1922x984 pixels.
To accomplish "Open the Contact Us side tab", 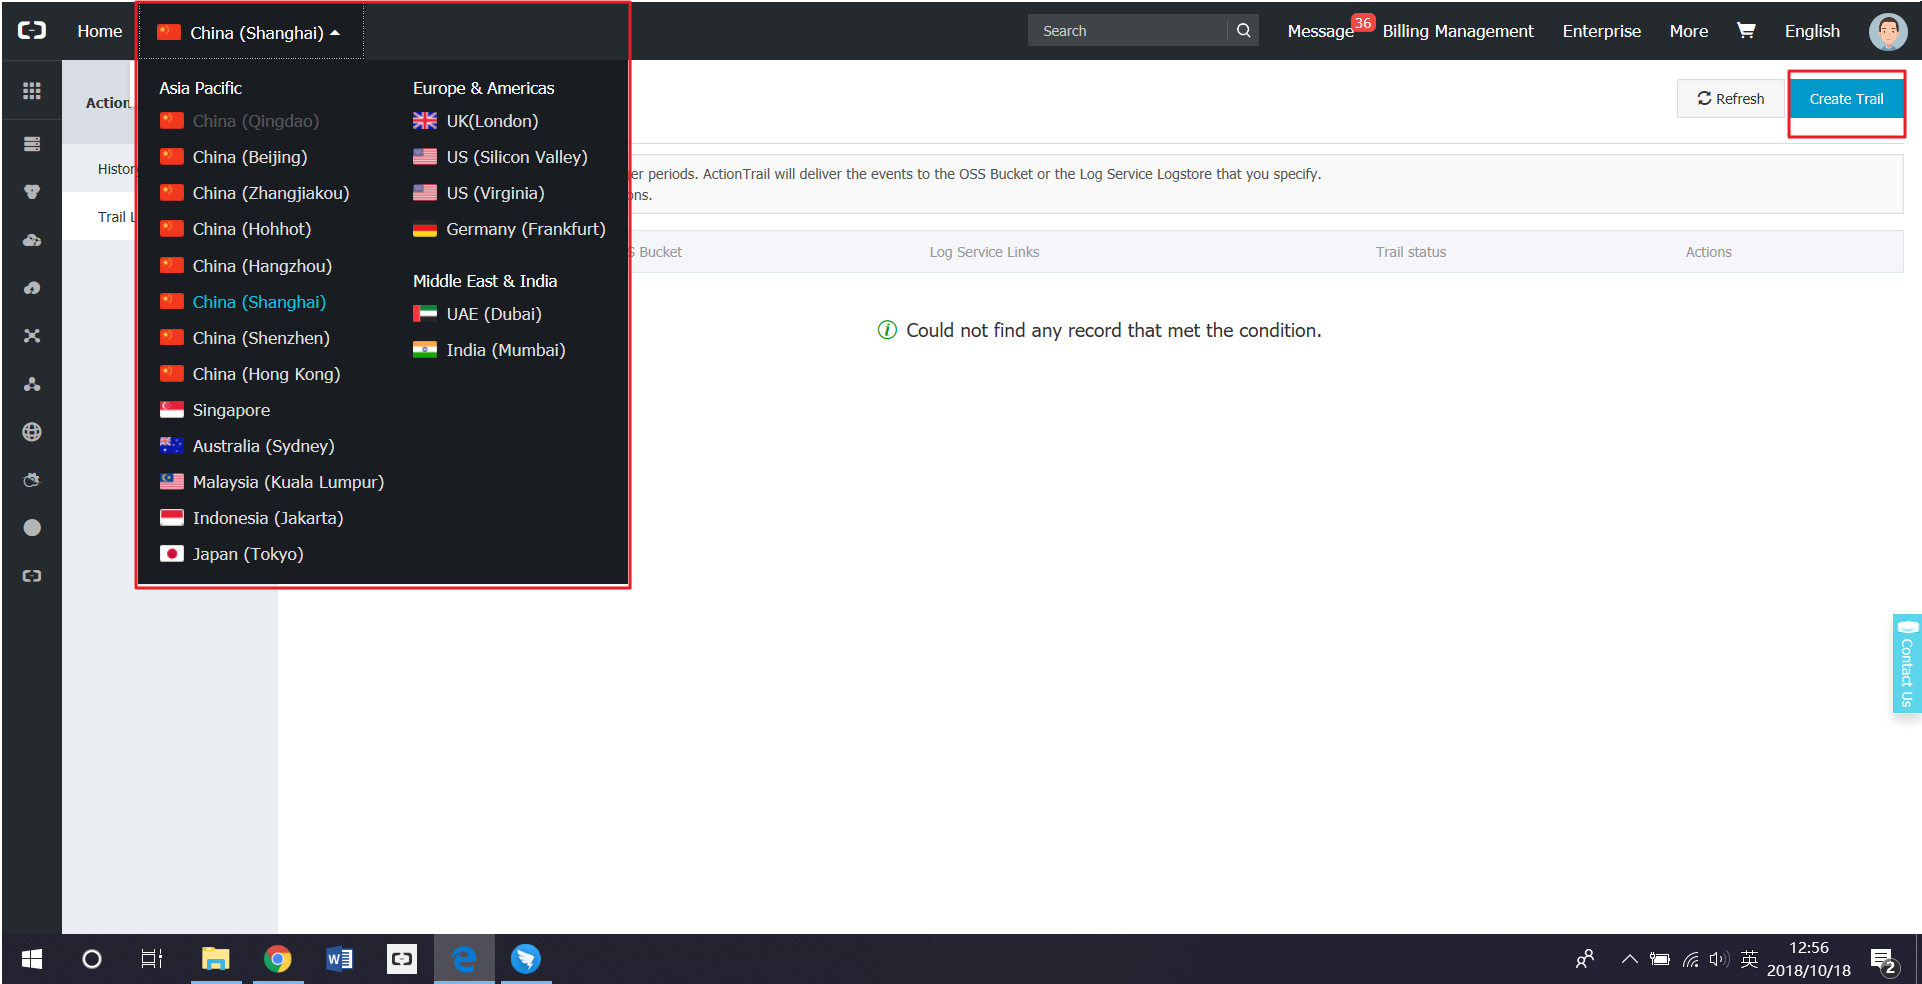I will tap(1907, 663).
